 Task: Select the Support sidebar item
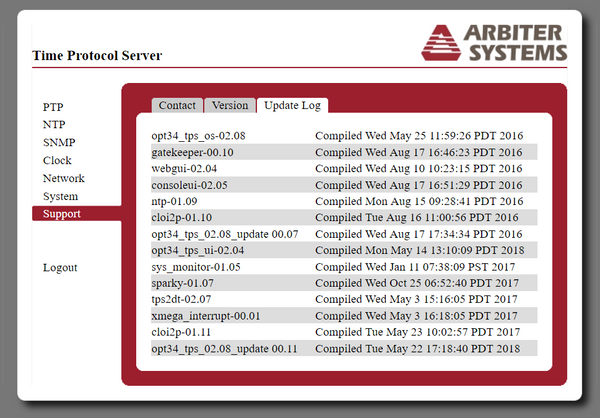tap(62, 214)
